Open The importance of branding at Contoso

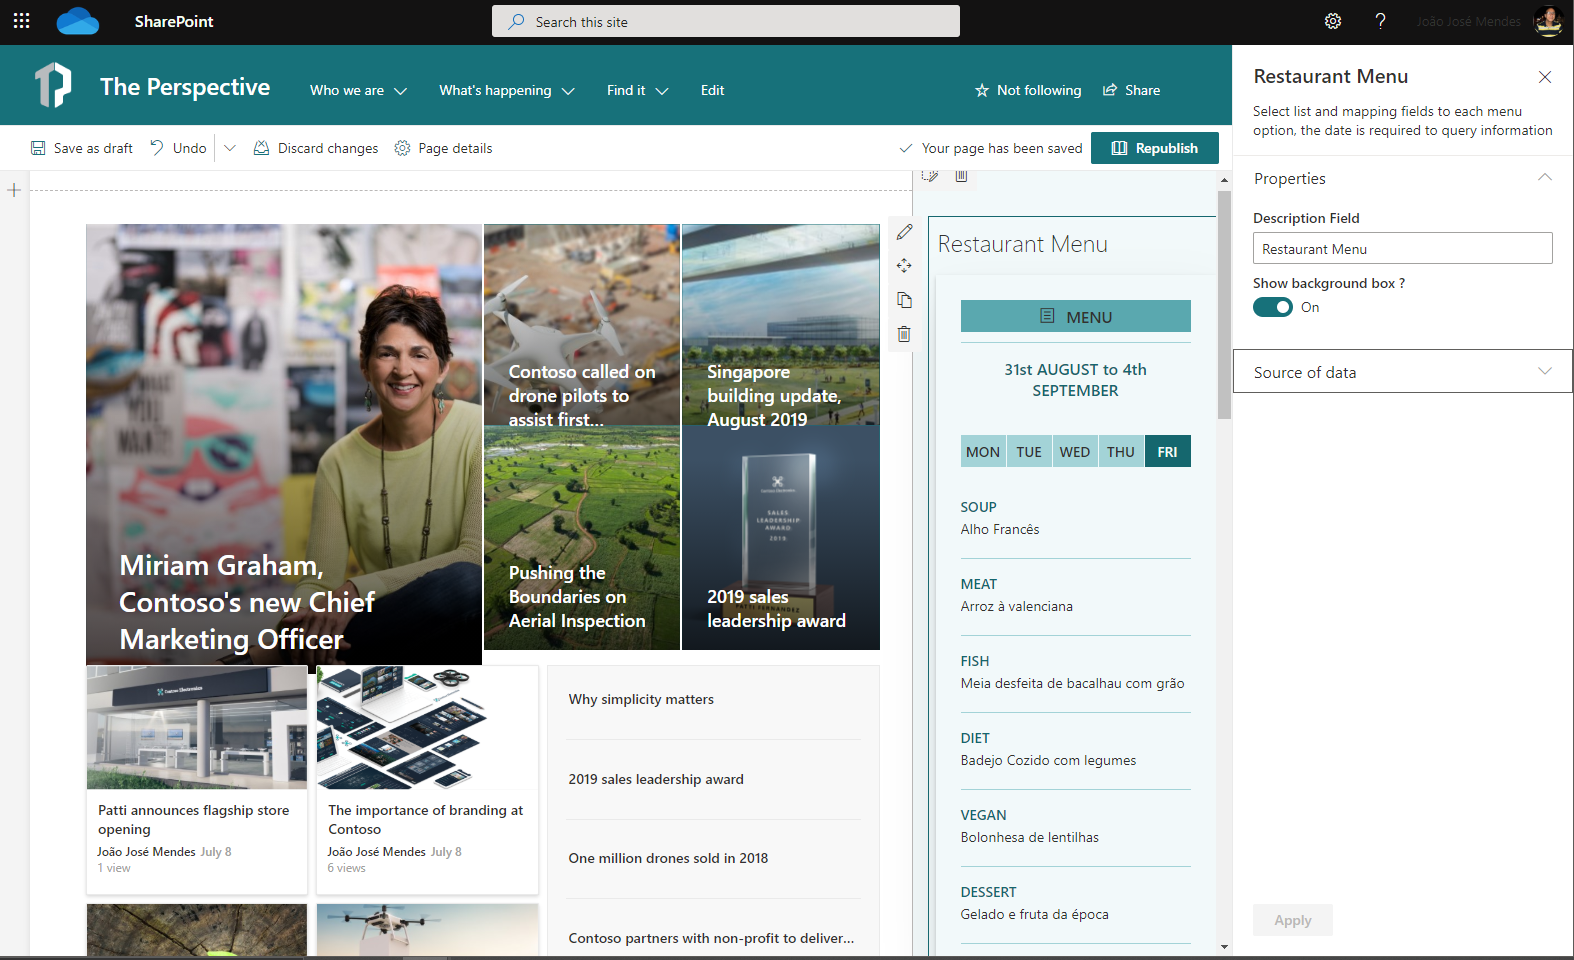point(426,819)
